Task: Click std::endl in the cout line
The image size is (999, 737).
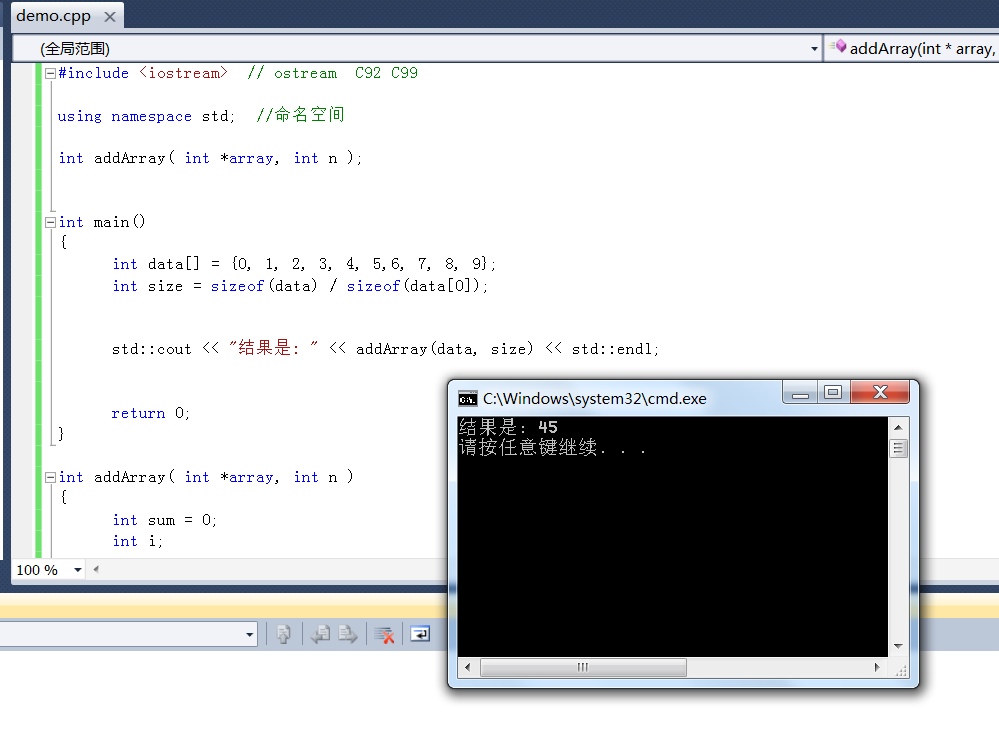Action: 612,349
